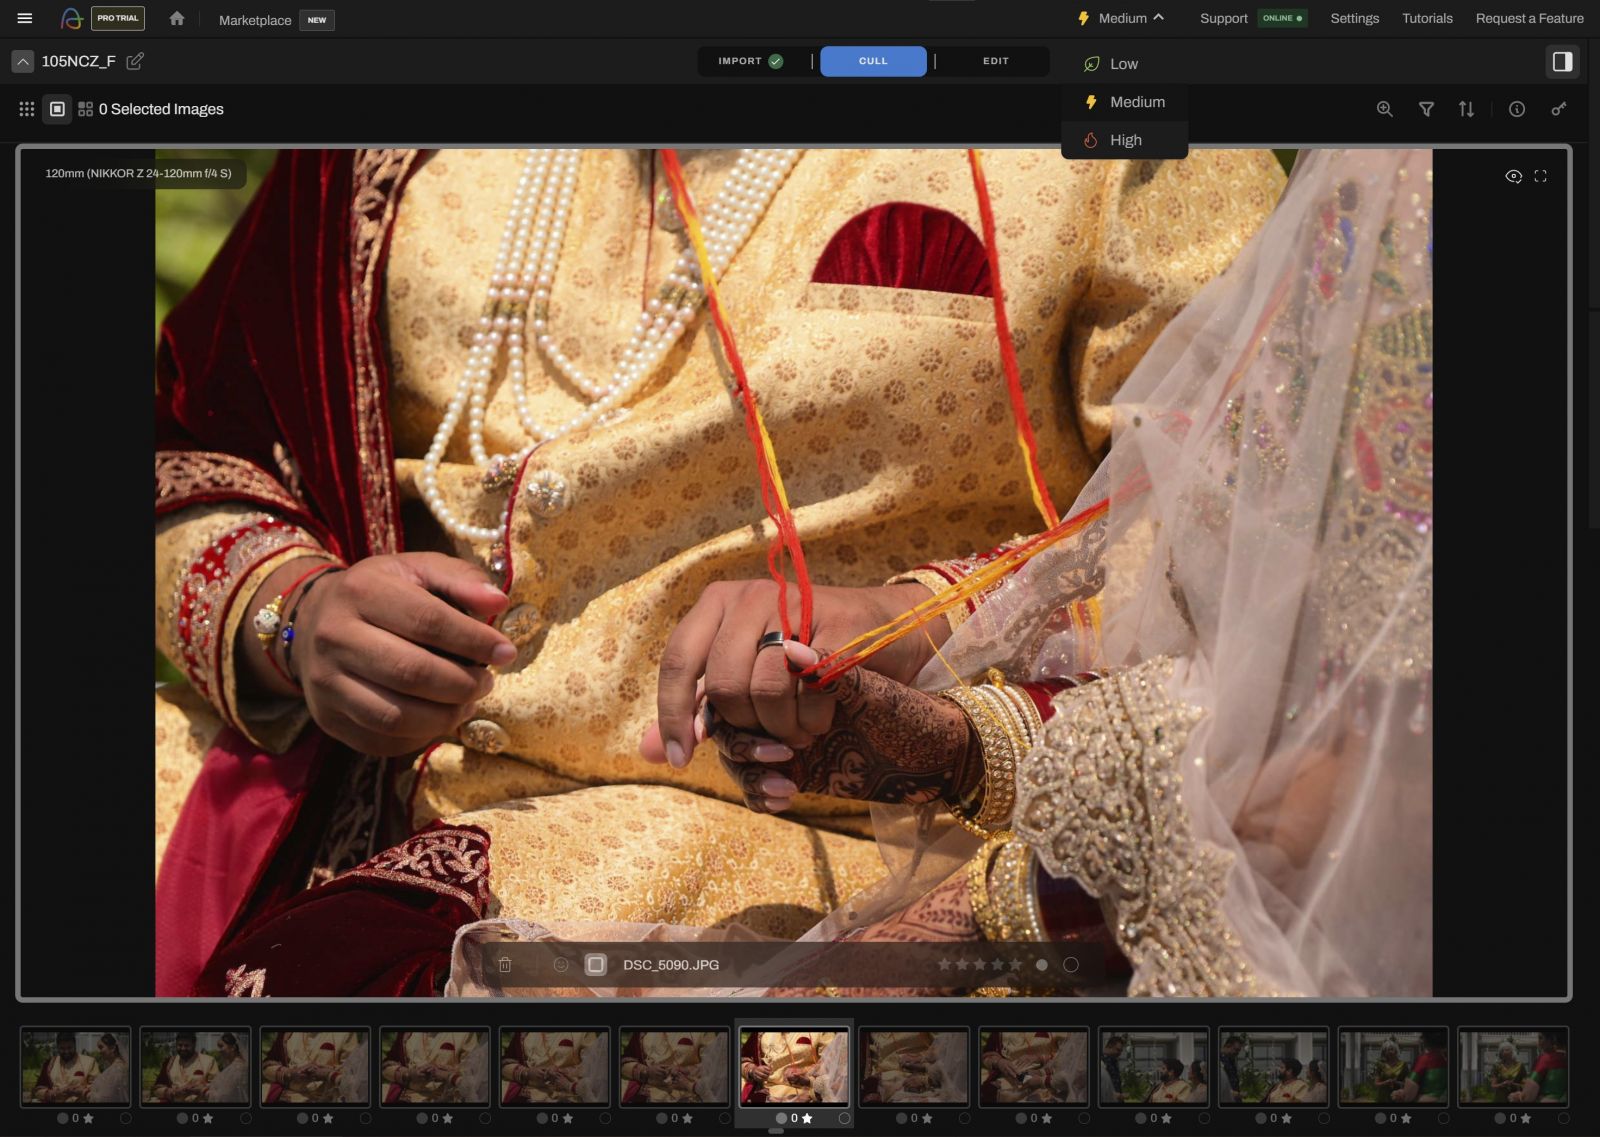
Task: Select High performance mode
Action: (x=1126, y=140)
